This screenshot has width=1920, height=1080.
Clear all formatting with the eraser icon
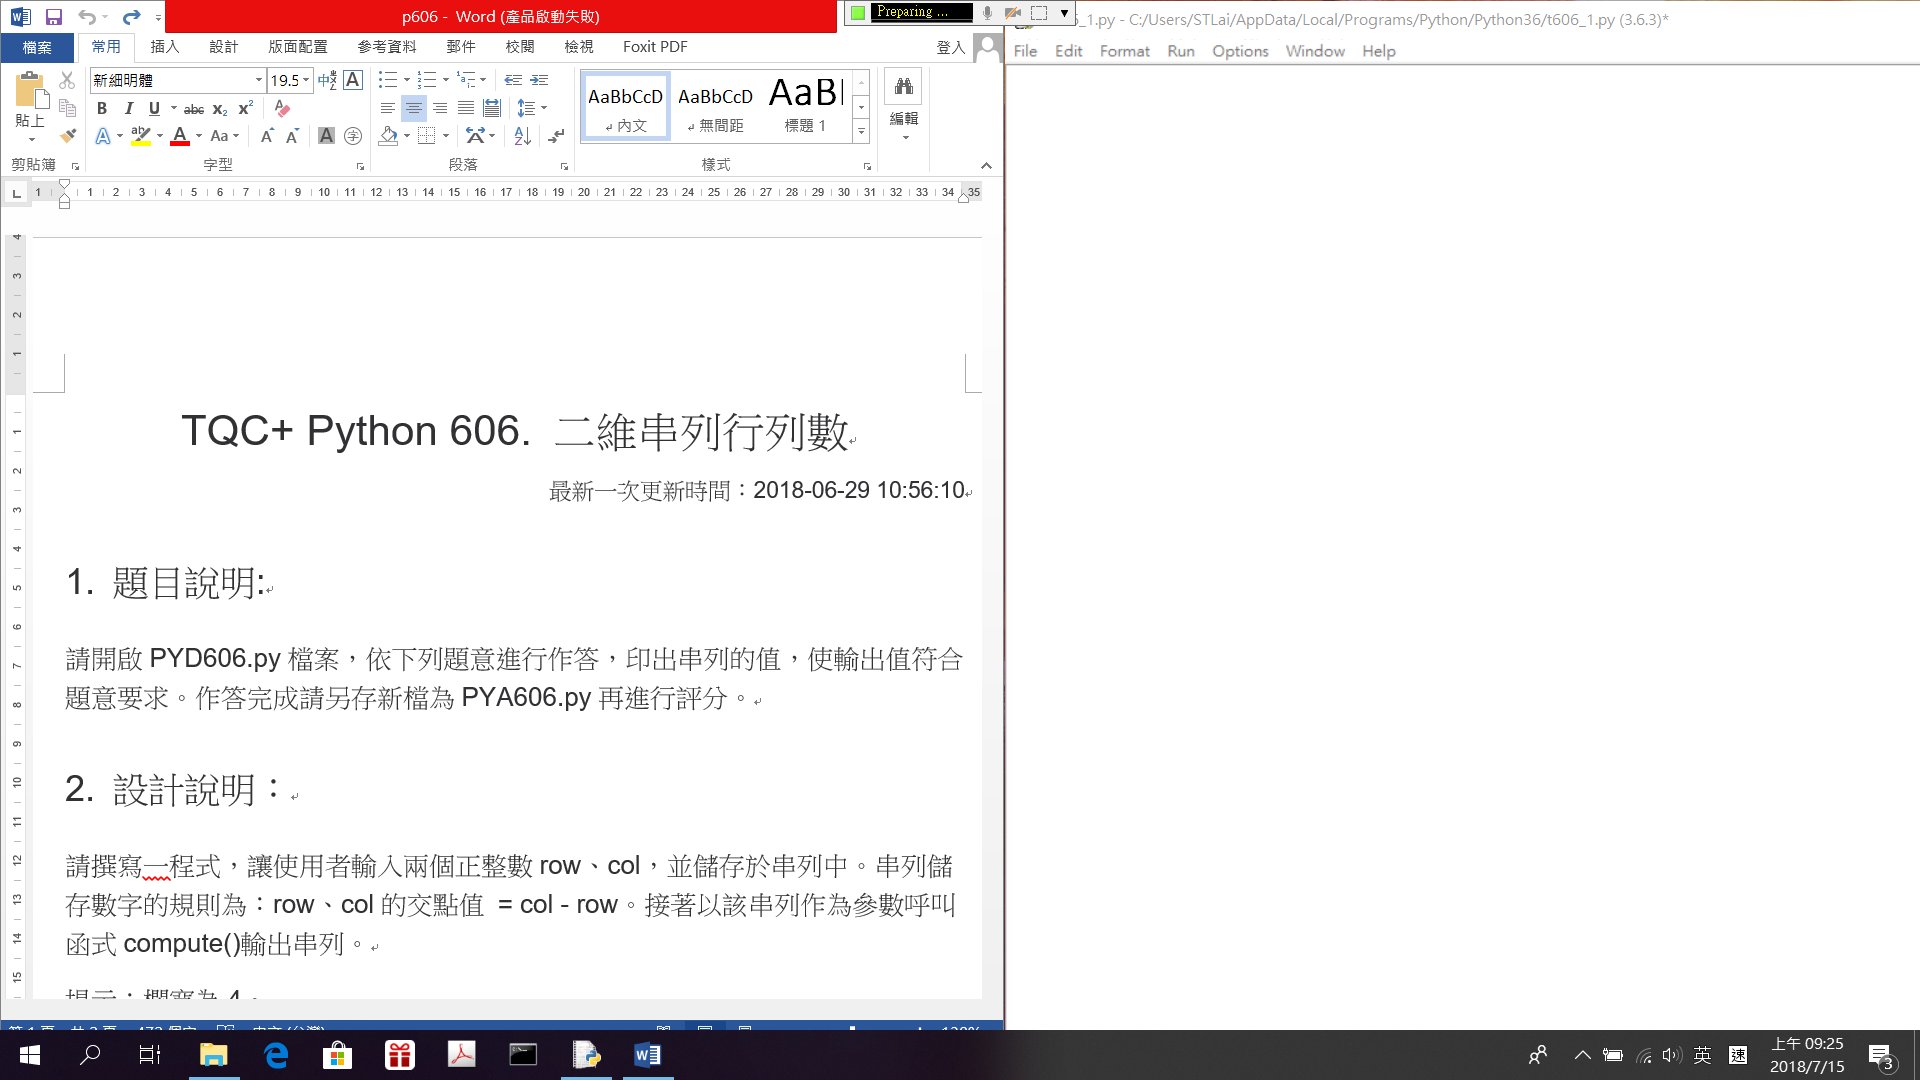[x=282, y=108]
